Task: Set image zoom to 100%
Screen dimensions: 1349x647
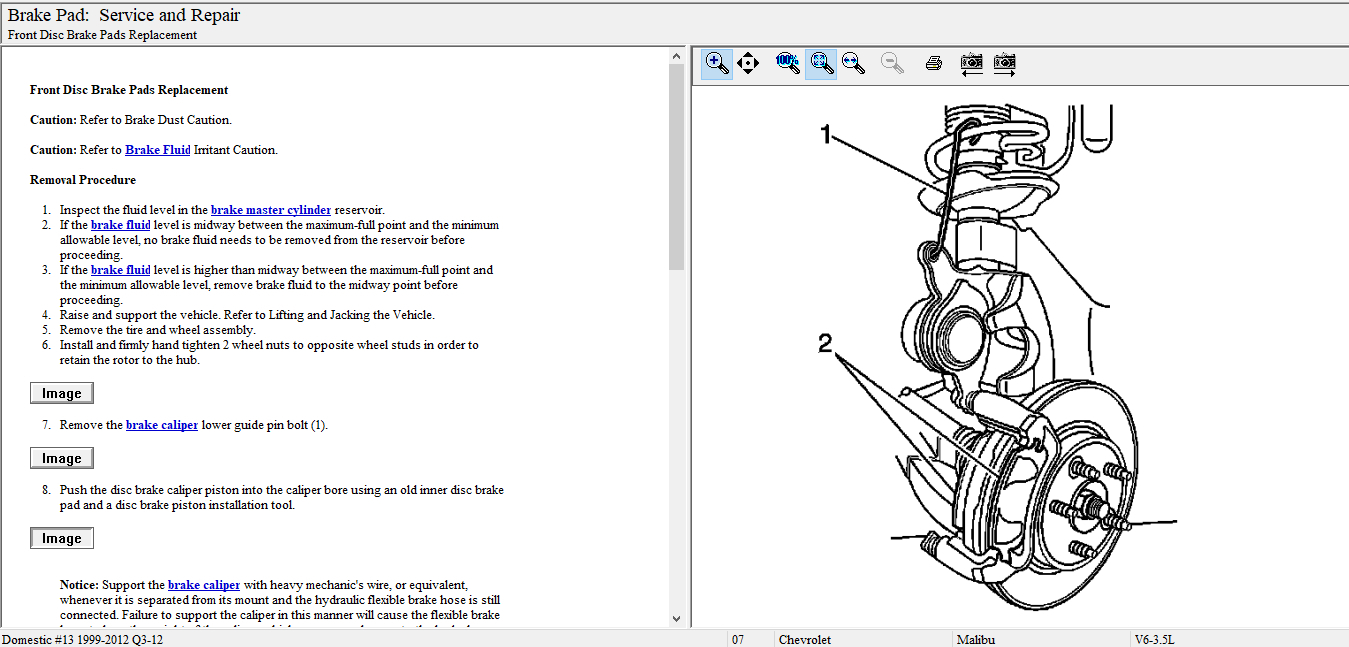Action: tap(787, 63)
